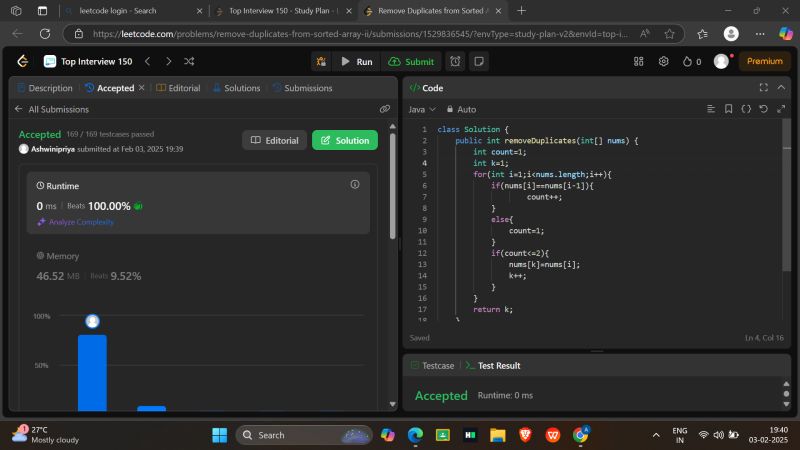Switch to the Submissions tab
Viewport: 800px width, 450px height.
(302, 88)
